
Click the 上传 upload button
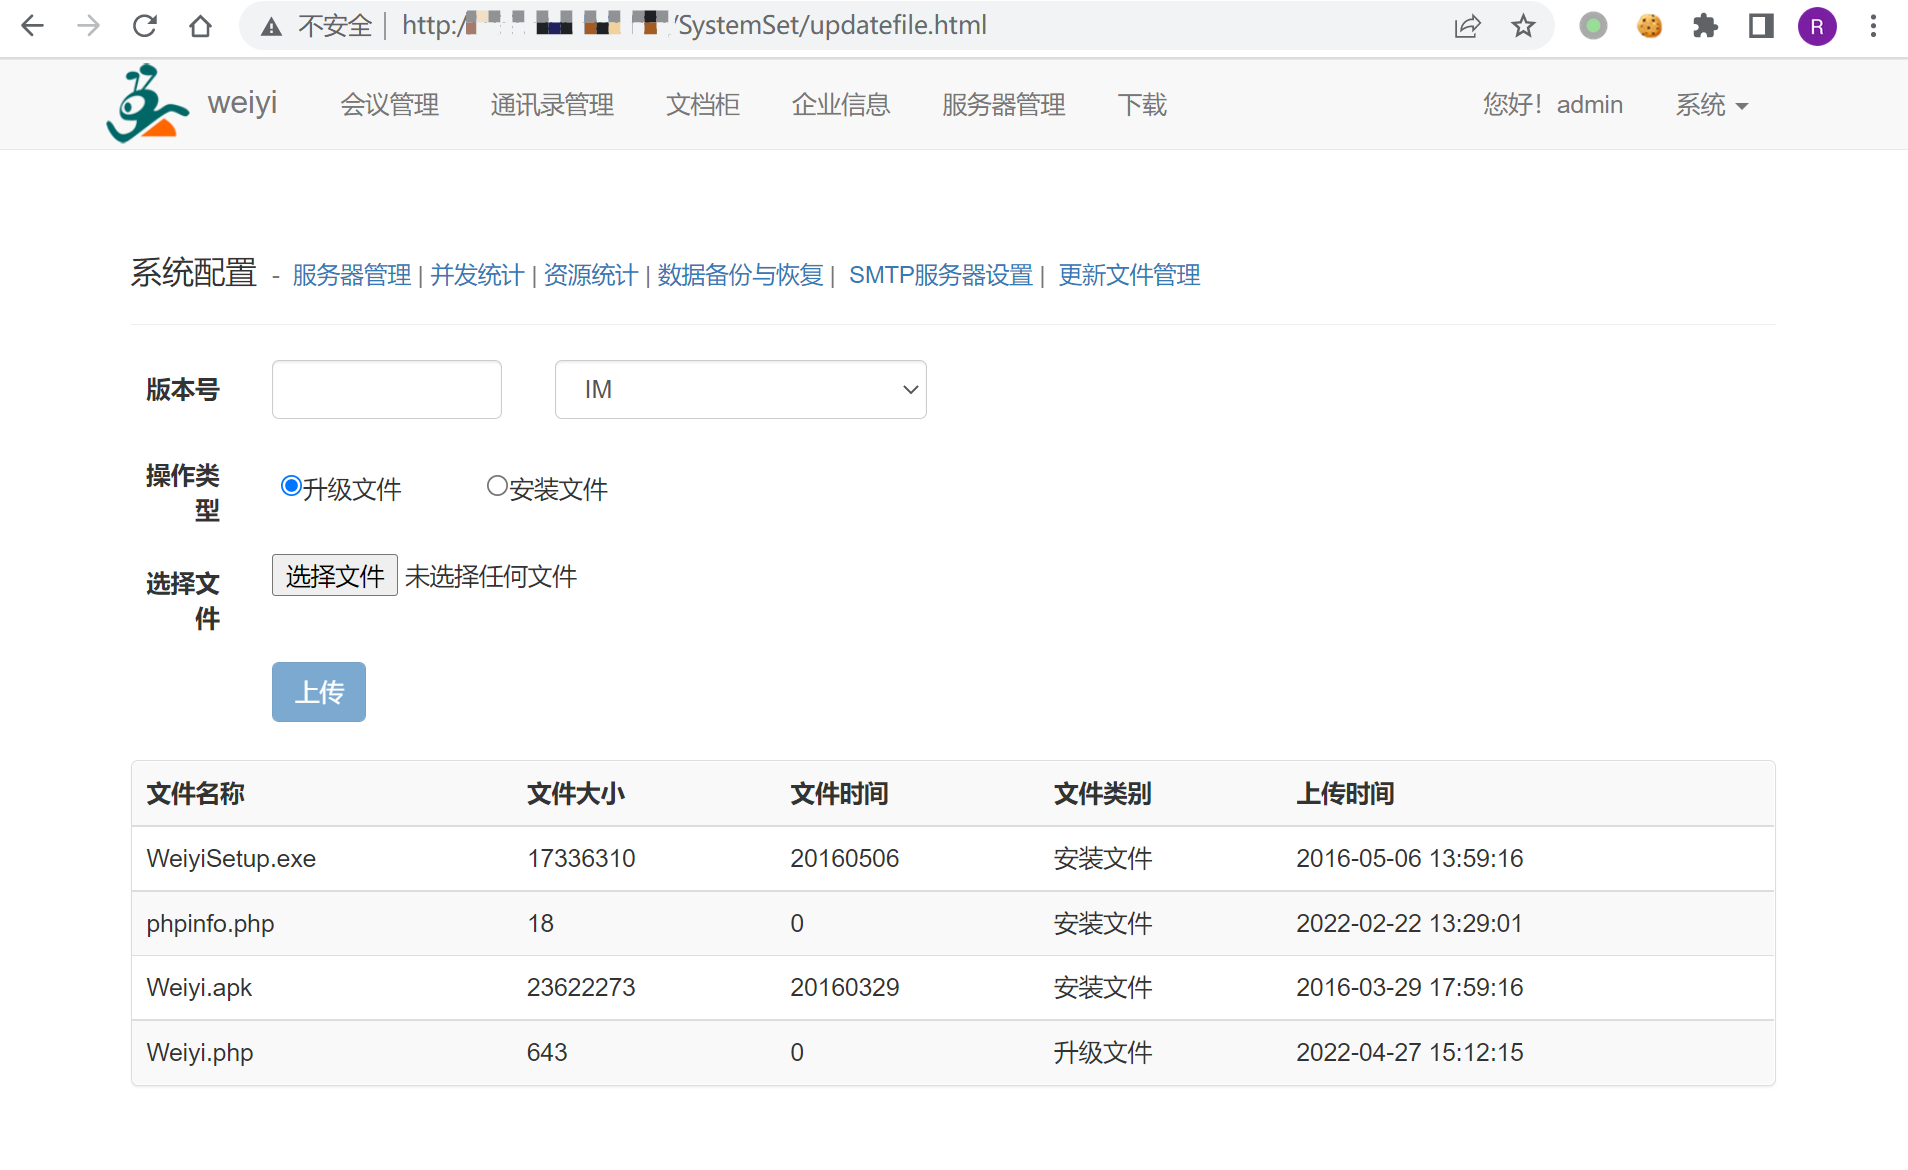[318, 692]
